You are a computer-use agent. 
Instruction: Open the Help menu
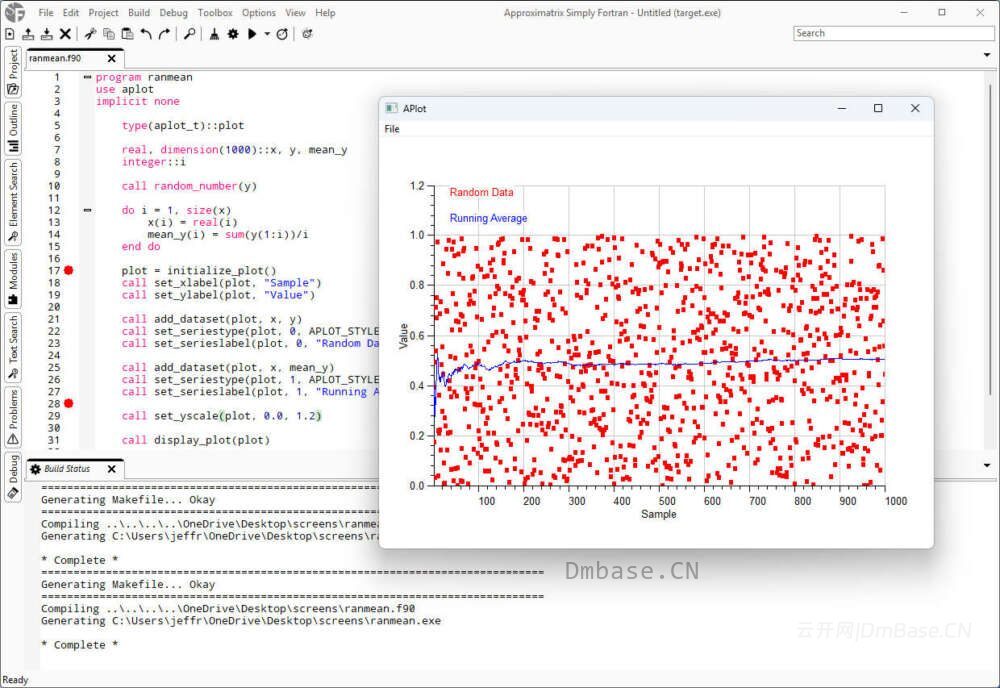point(325,13)
